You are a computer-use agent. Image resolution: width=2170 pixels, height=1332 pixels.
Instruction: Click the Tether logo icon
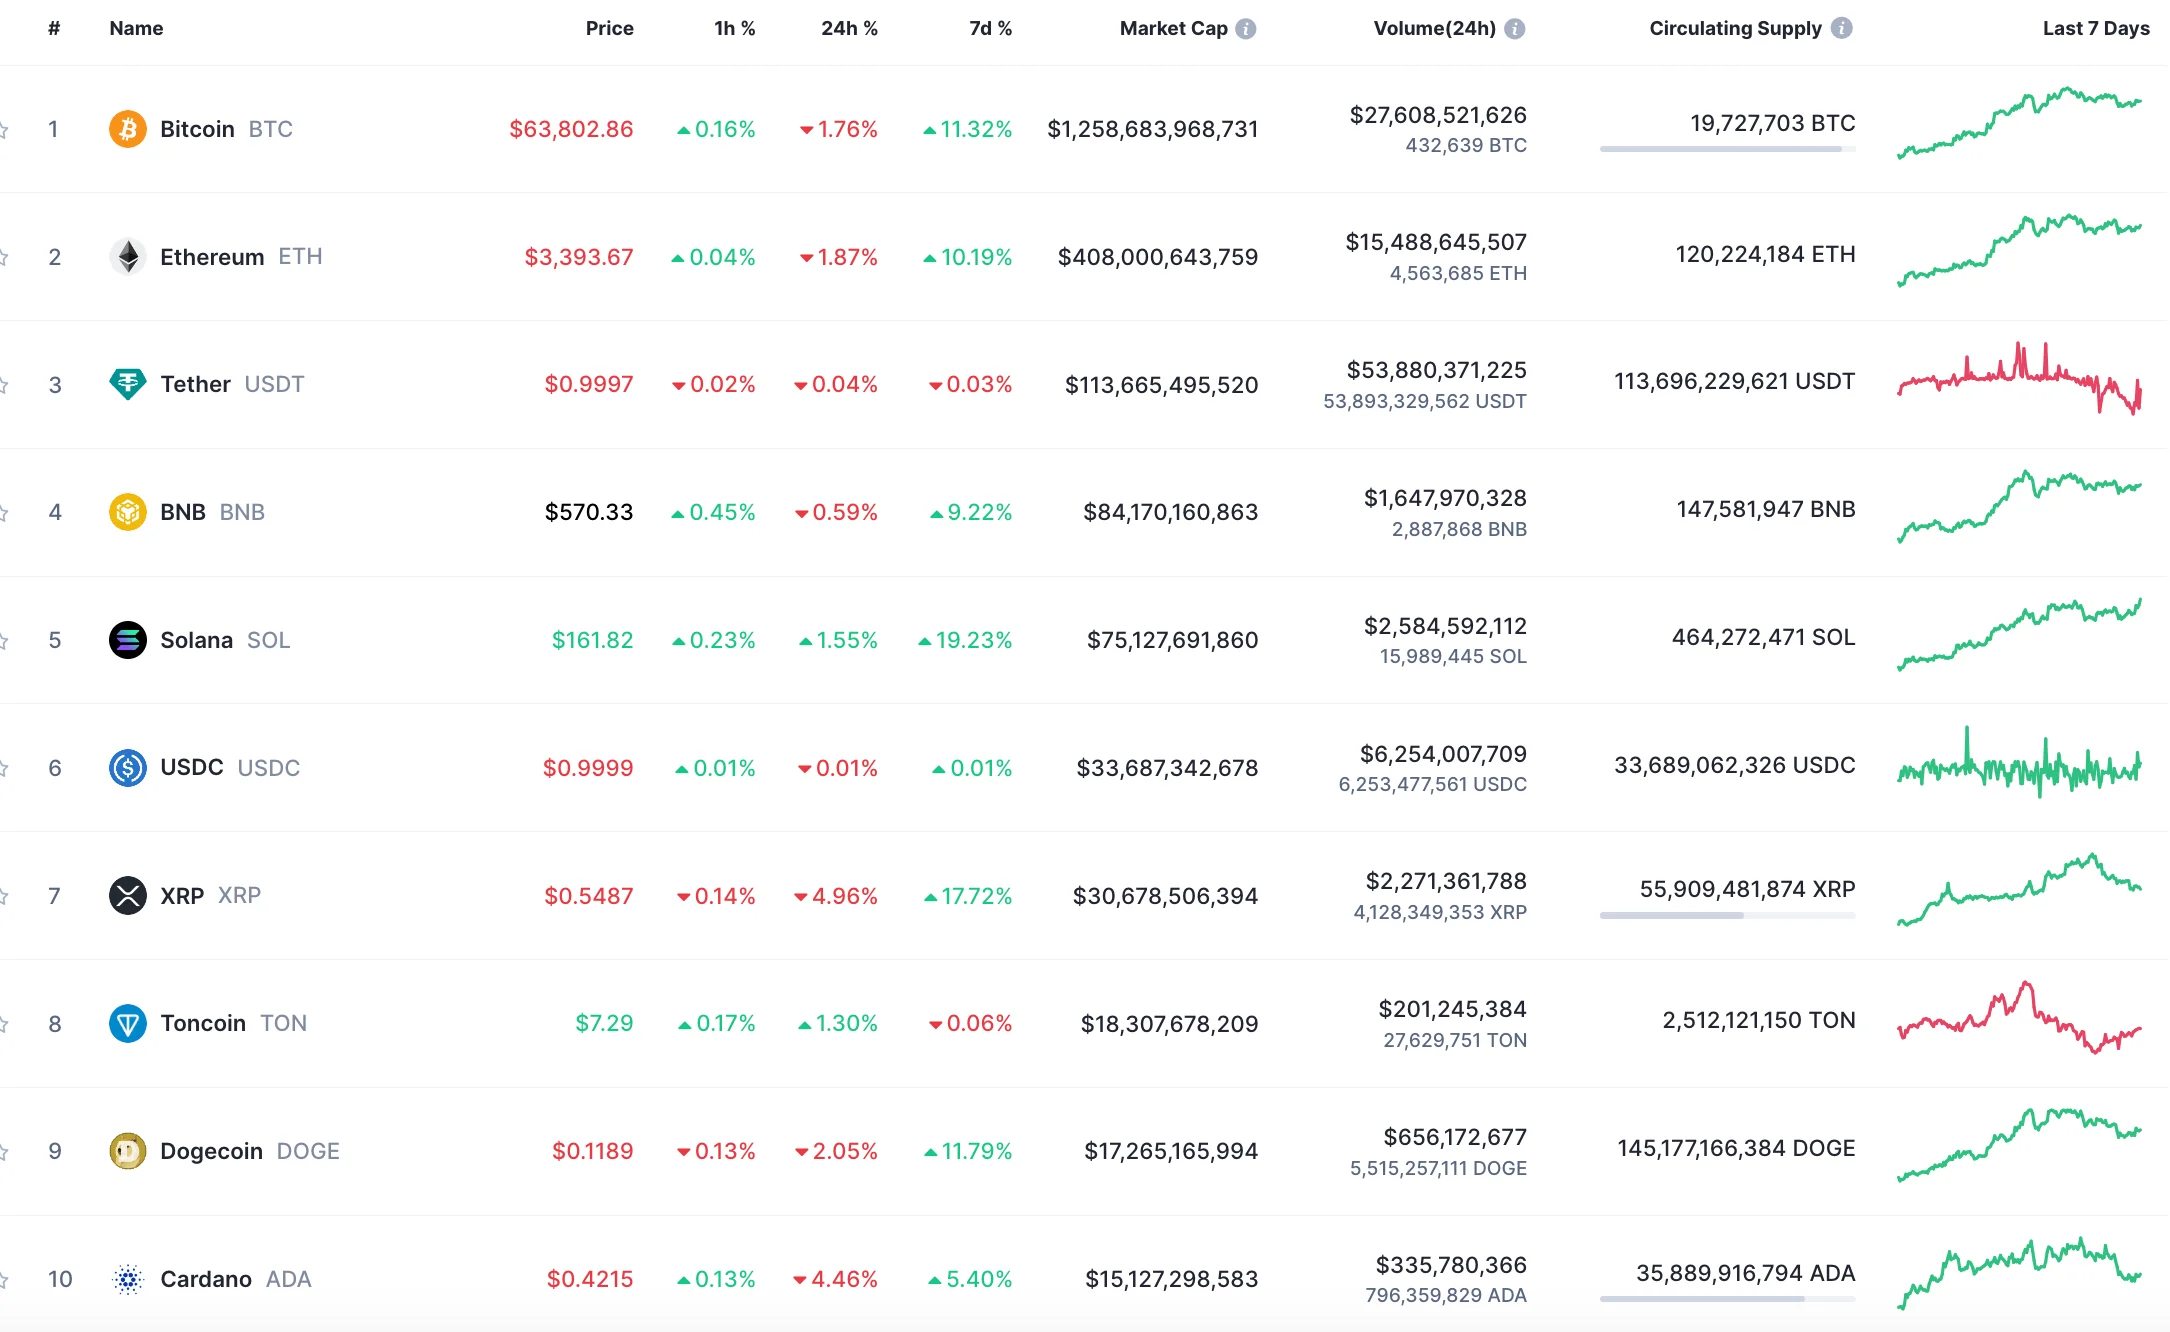click(x=127, y=384)
